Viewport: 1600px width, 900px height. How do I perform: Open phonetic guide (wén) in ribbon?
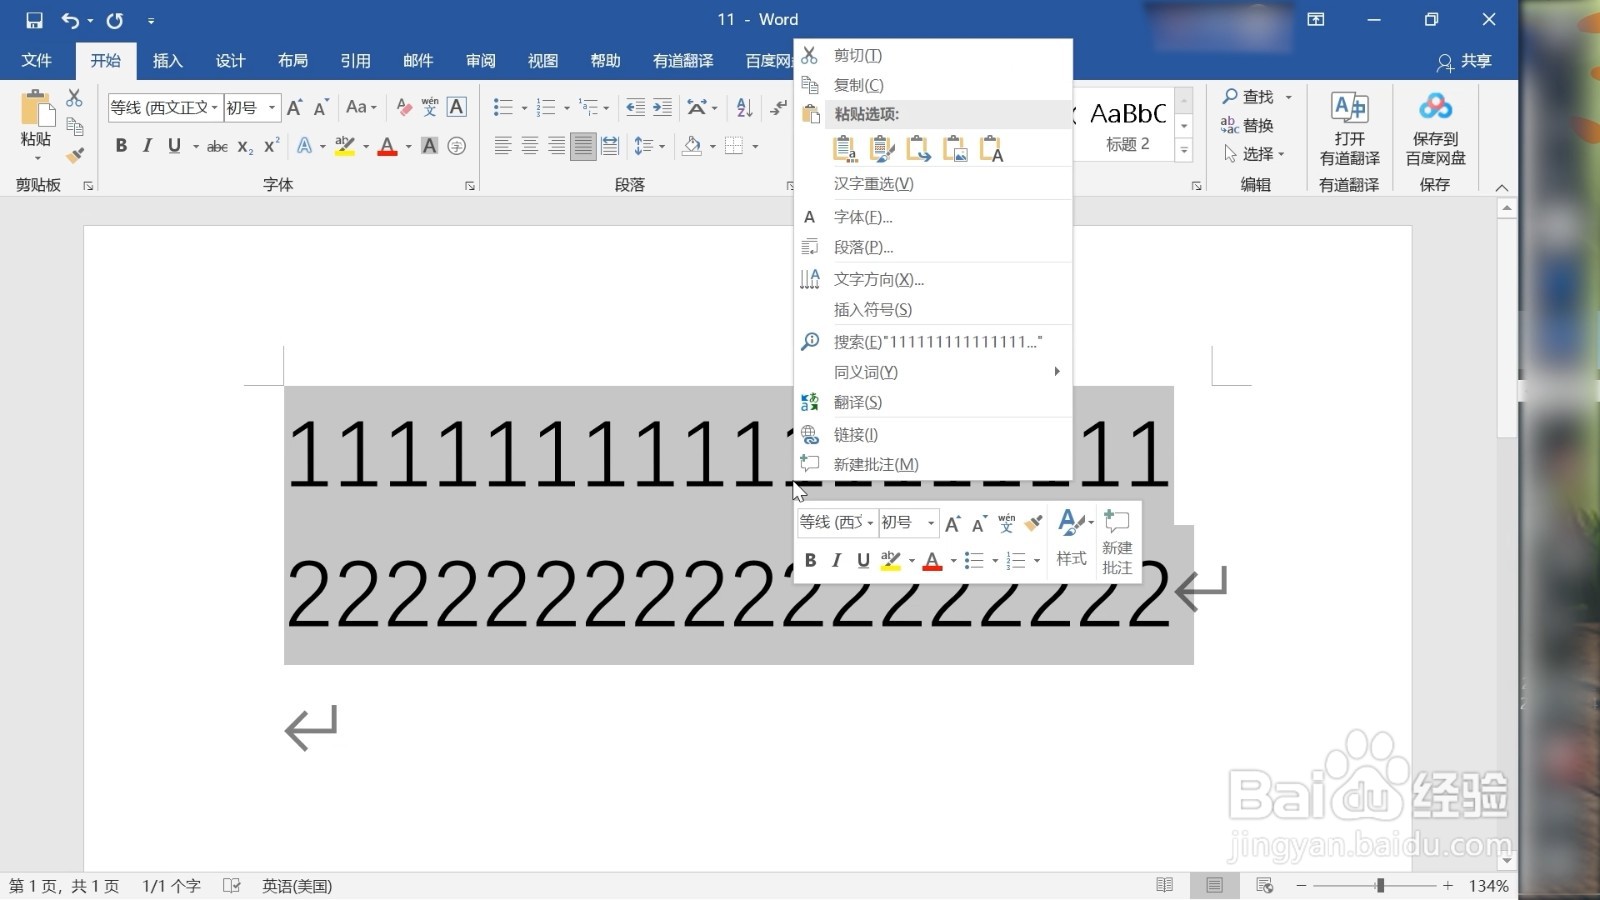pyautogui.click(x=430, y=107)
